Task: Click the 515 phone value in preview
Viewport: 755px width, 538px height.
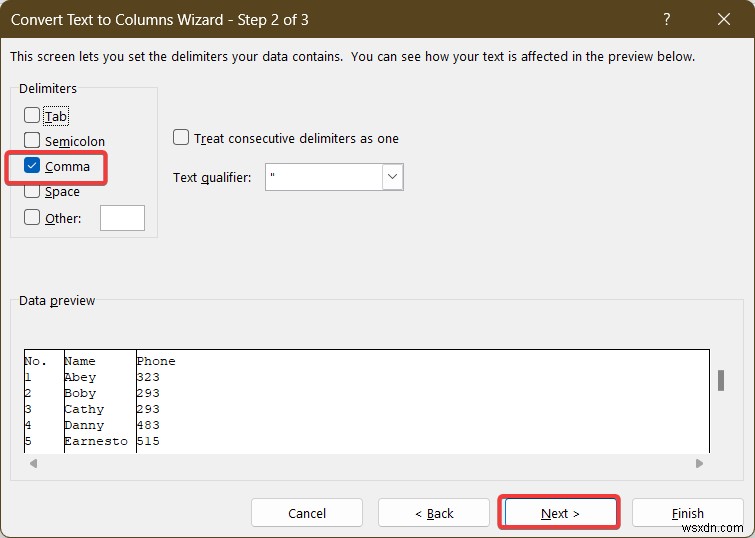Action: click(148, 441)
